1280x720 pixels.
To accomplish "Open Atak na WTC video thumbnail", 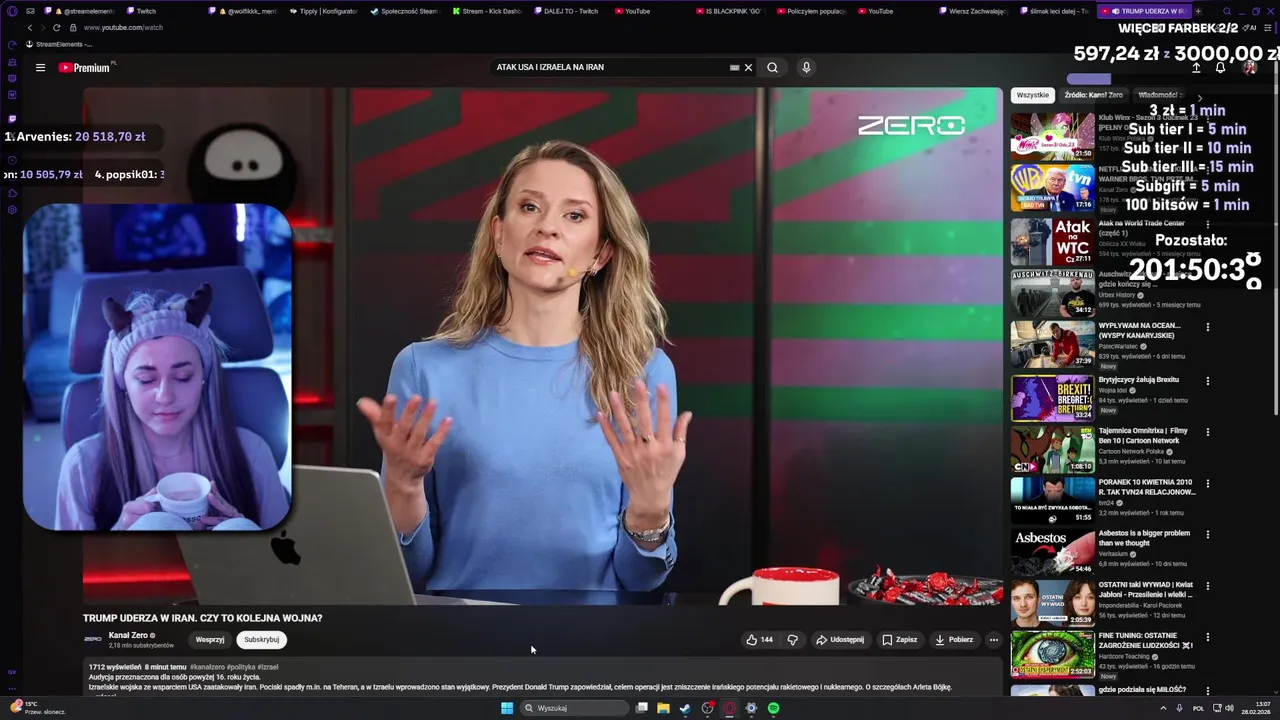I will point(1052,240).
